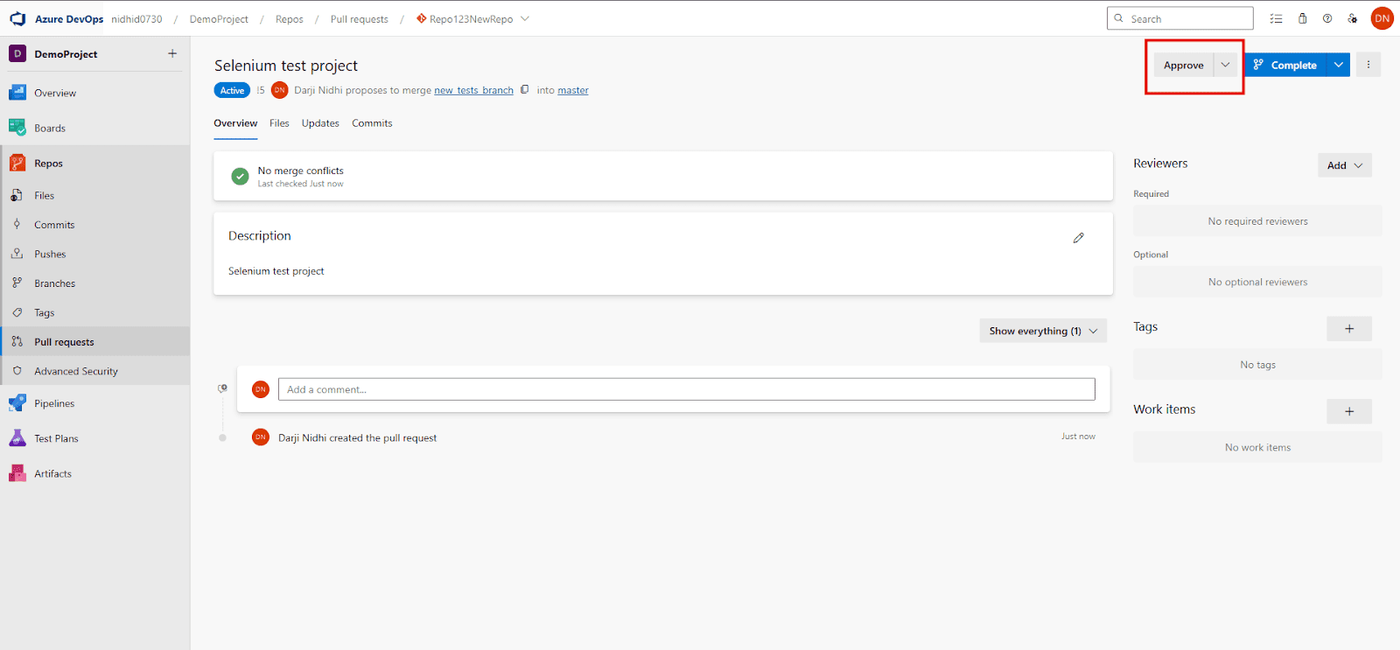Click the No merge conflicts status text
The width and height of the screenshot is (1400, 650).
(301, 171)
